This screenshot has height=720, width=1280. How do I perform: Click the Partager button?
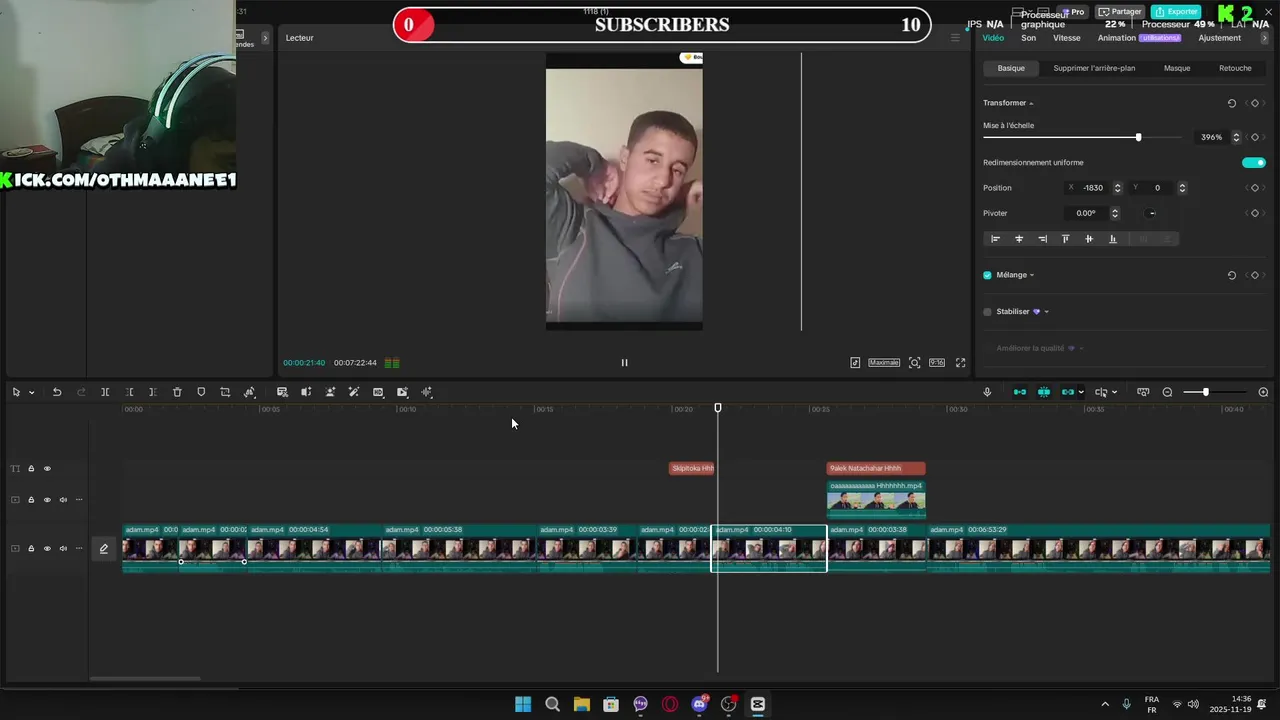point(1120,12)
